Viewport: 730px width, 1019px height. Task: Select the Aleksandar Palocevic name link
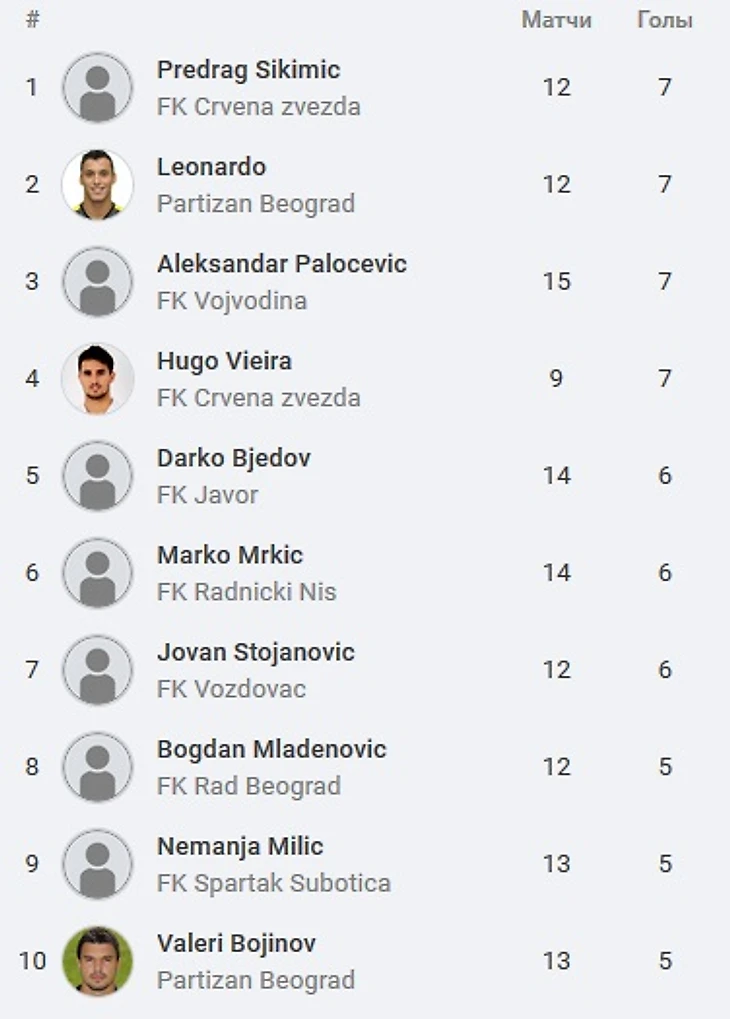pyautogui.click(x=281, y=264)
